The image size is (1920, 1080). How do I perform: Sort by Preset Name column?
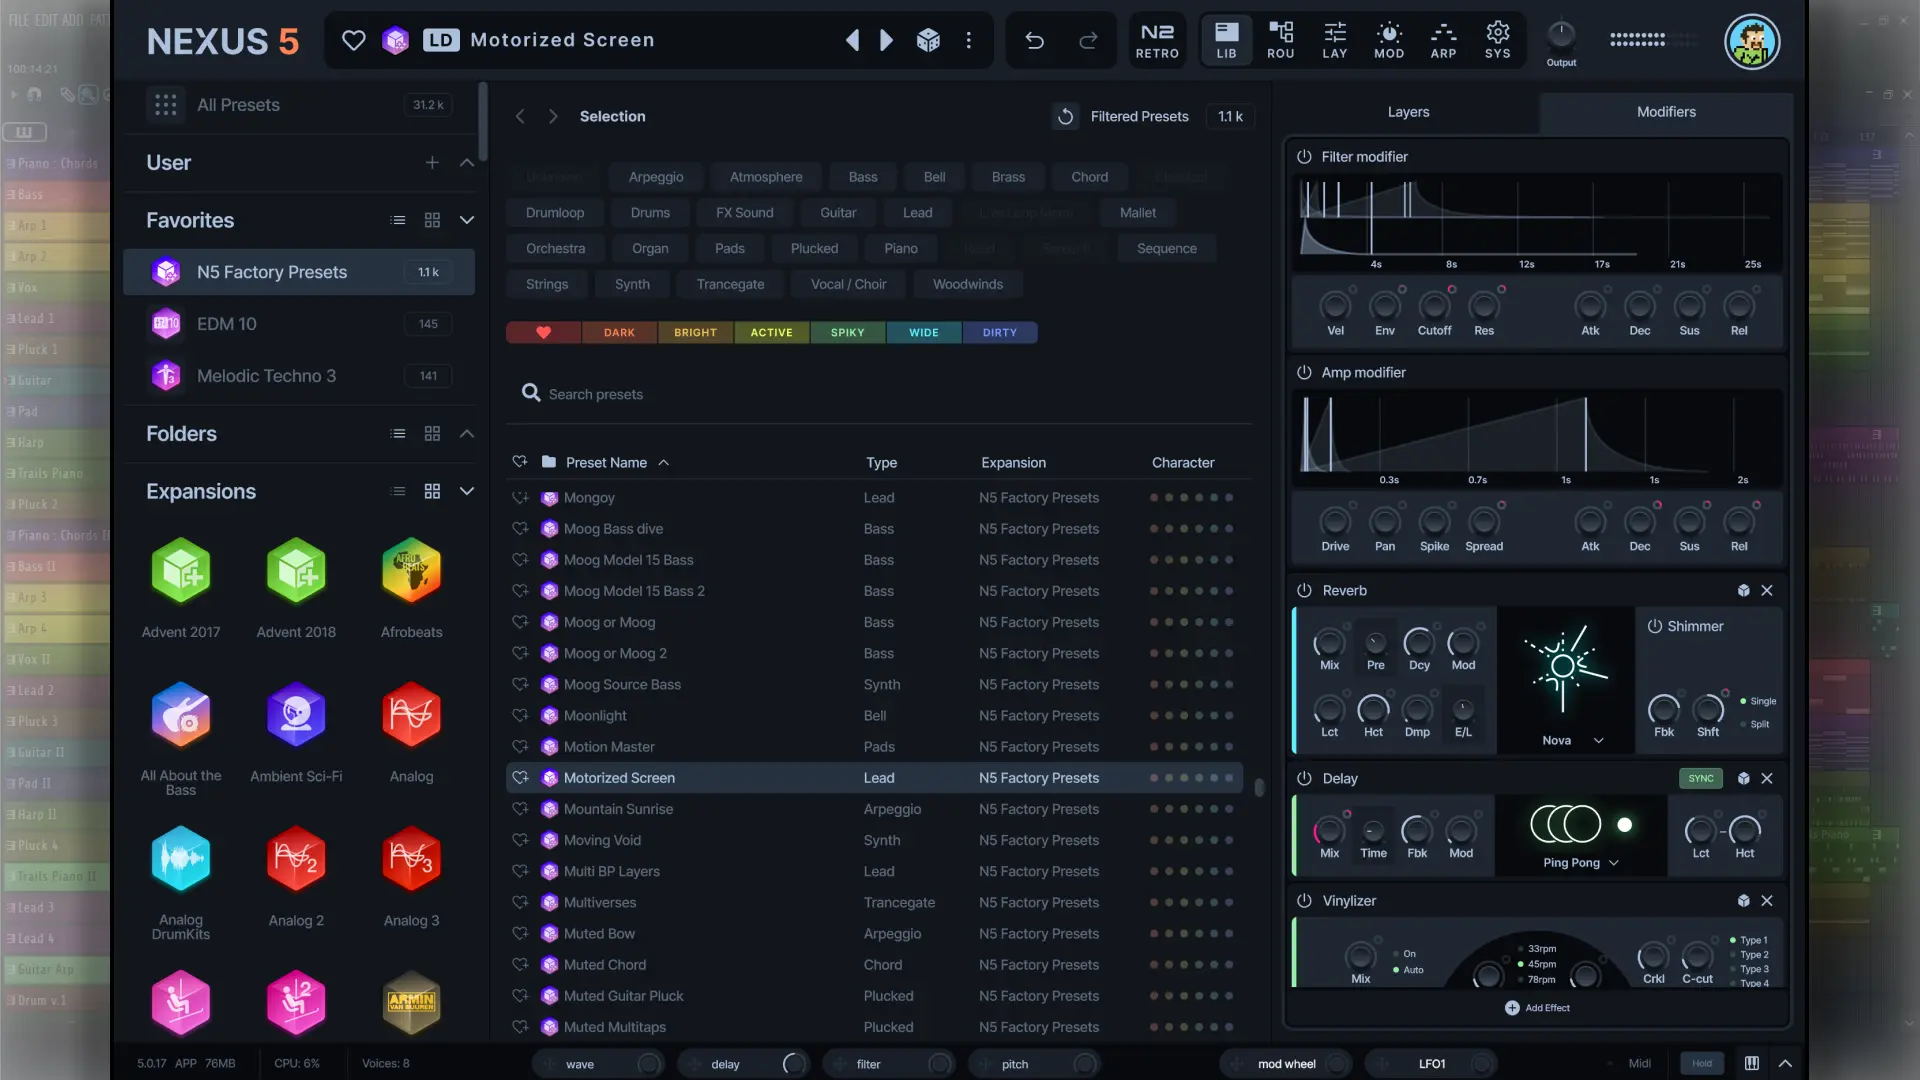tap(617, 463)
